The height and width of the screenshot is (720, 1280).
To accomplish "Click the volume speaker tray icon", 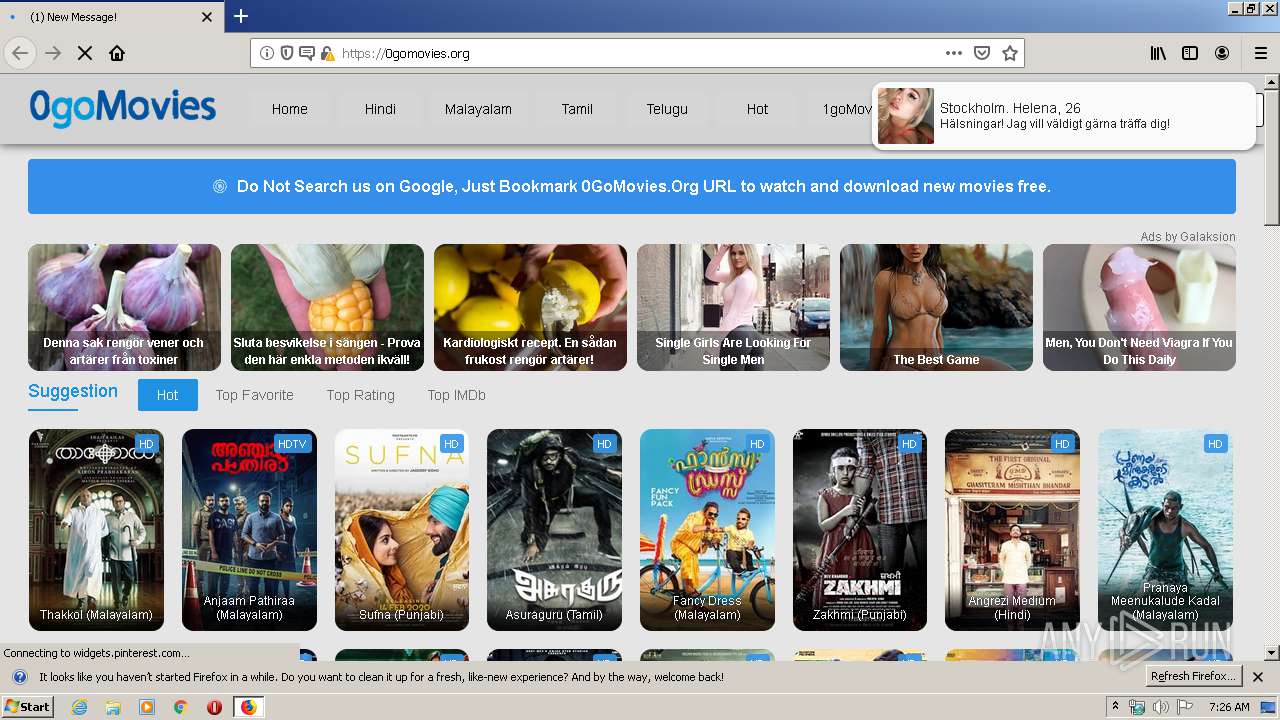I will [x=1161, y=707].
